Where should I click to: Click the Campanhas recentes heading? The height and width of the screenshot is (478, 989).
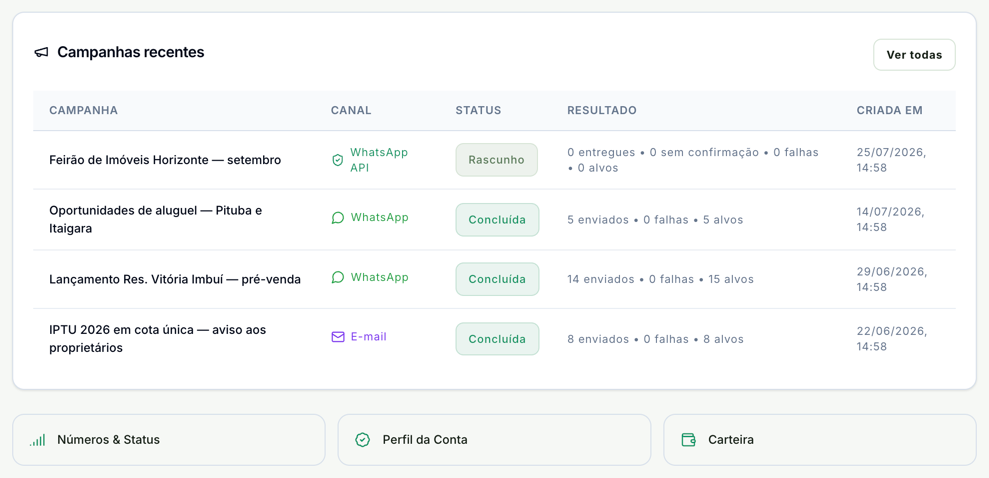coord(131,52)
